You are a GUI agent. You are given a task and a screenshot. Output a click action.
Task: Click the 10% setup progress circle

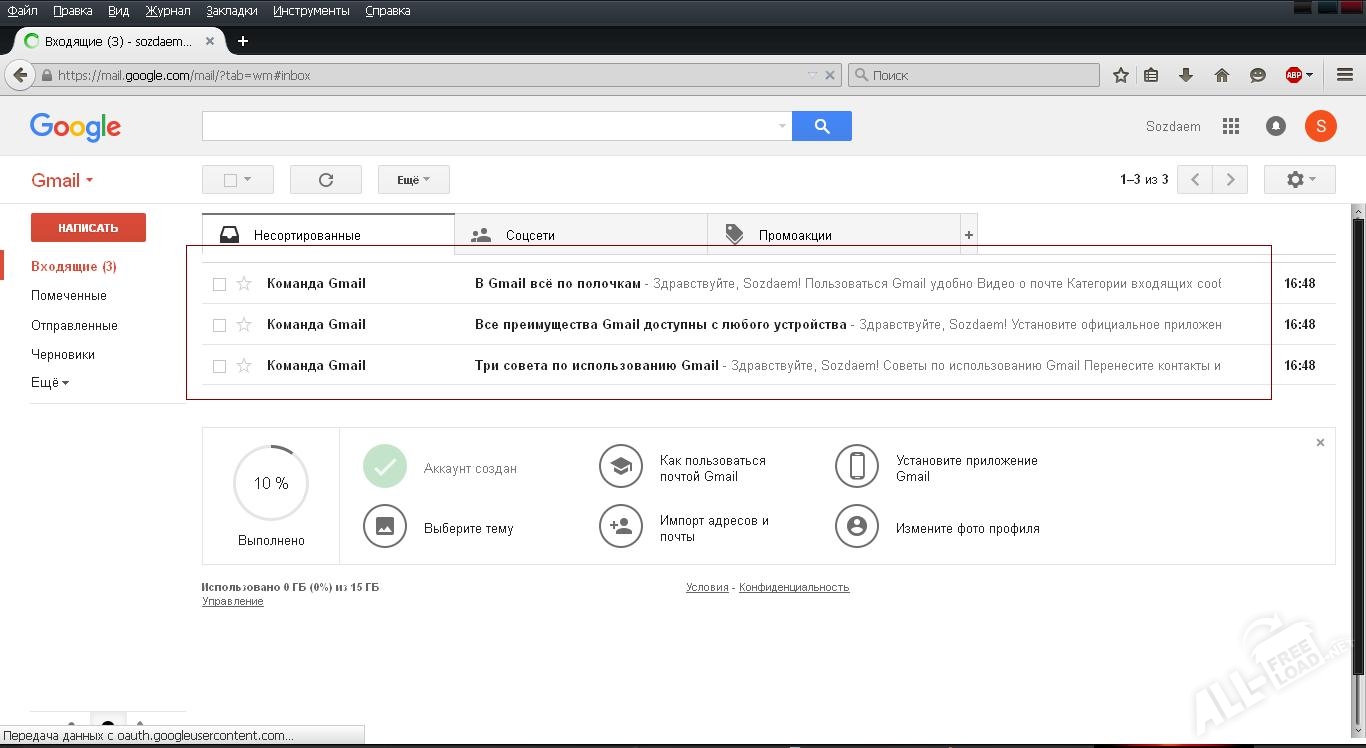click(270, 483)
